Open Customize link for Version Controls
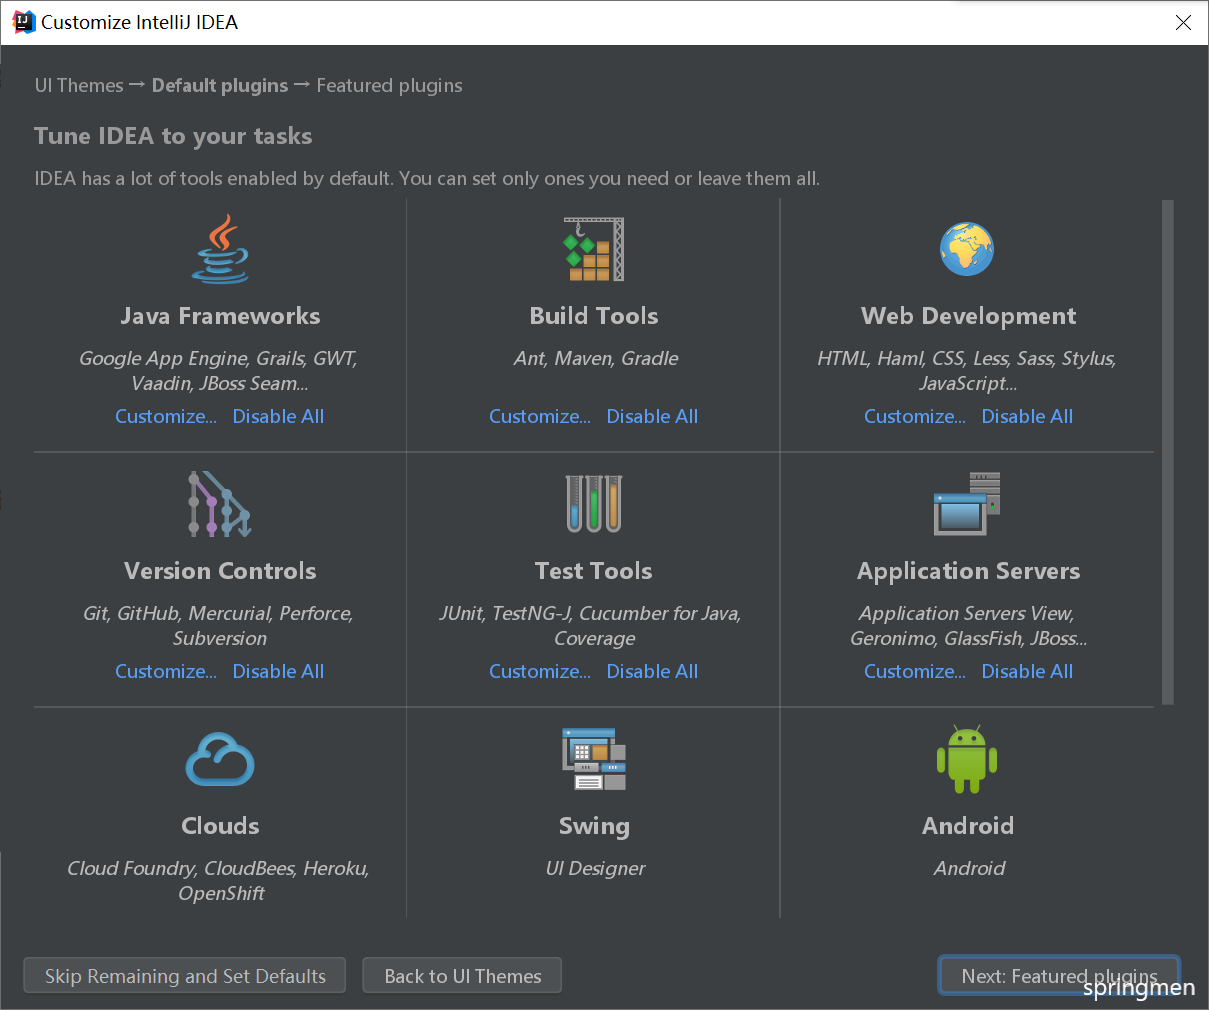 click(x=166, y=671)
